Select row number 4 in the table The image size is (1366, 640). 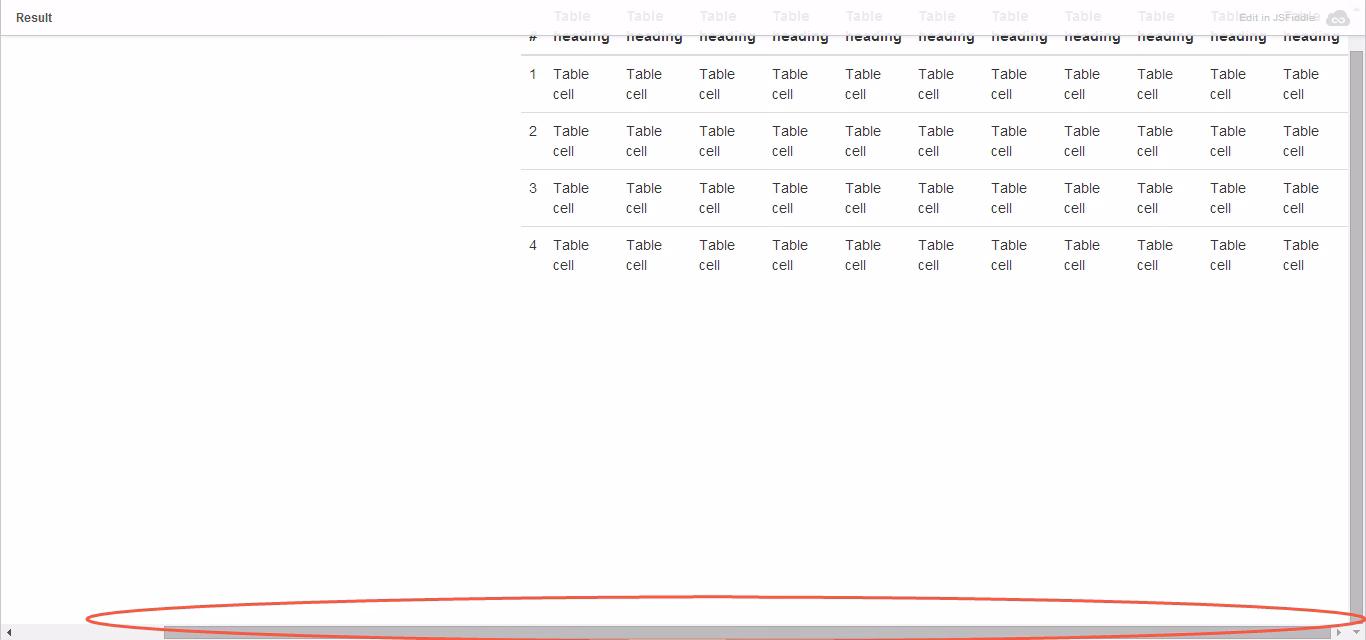[532, 245]
